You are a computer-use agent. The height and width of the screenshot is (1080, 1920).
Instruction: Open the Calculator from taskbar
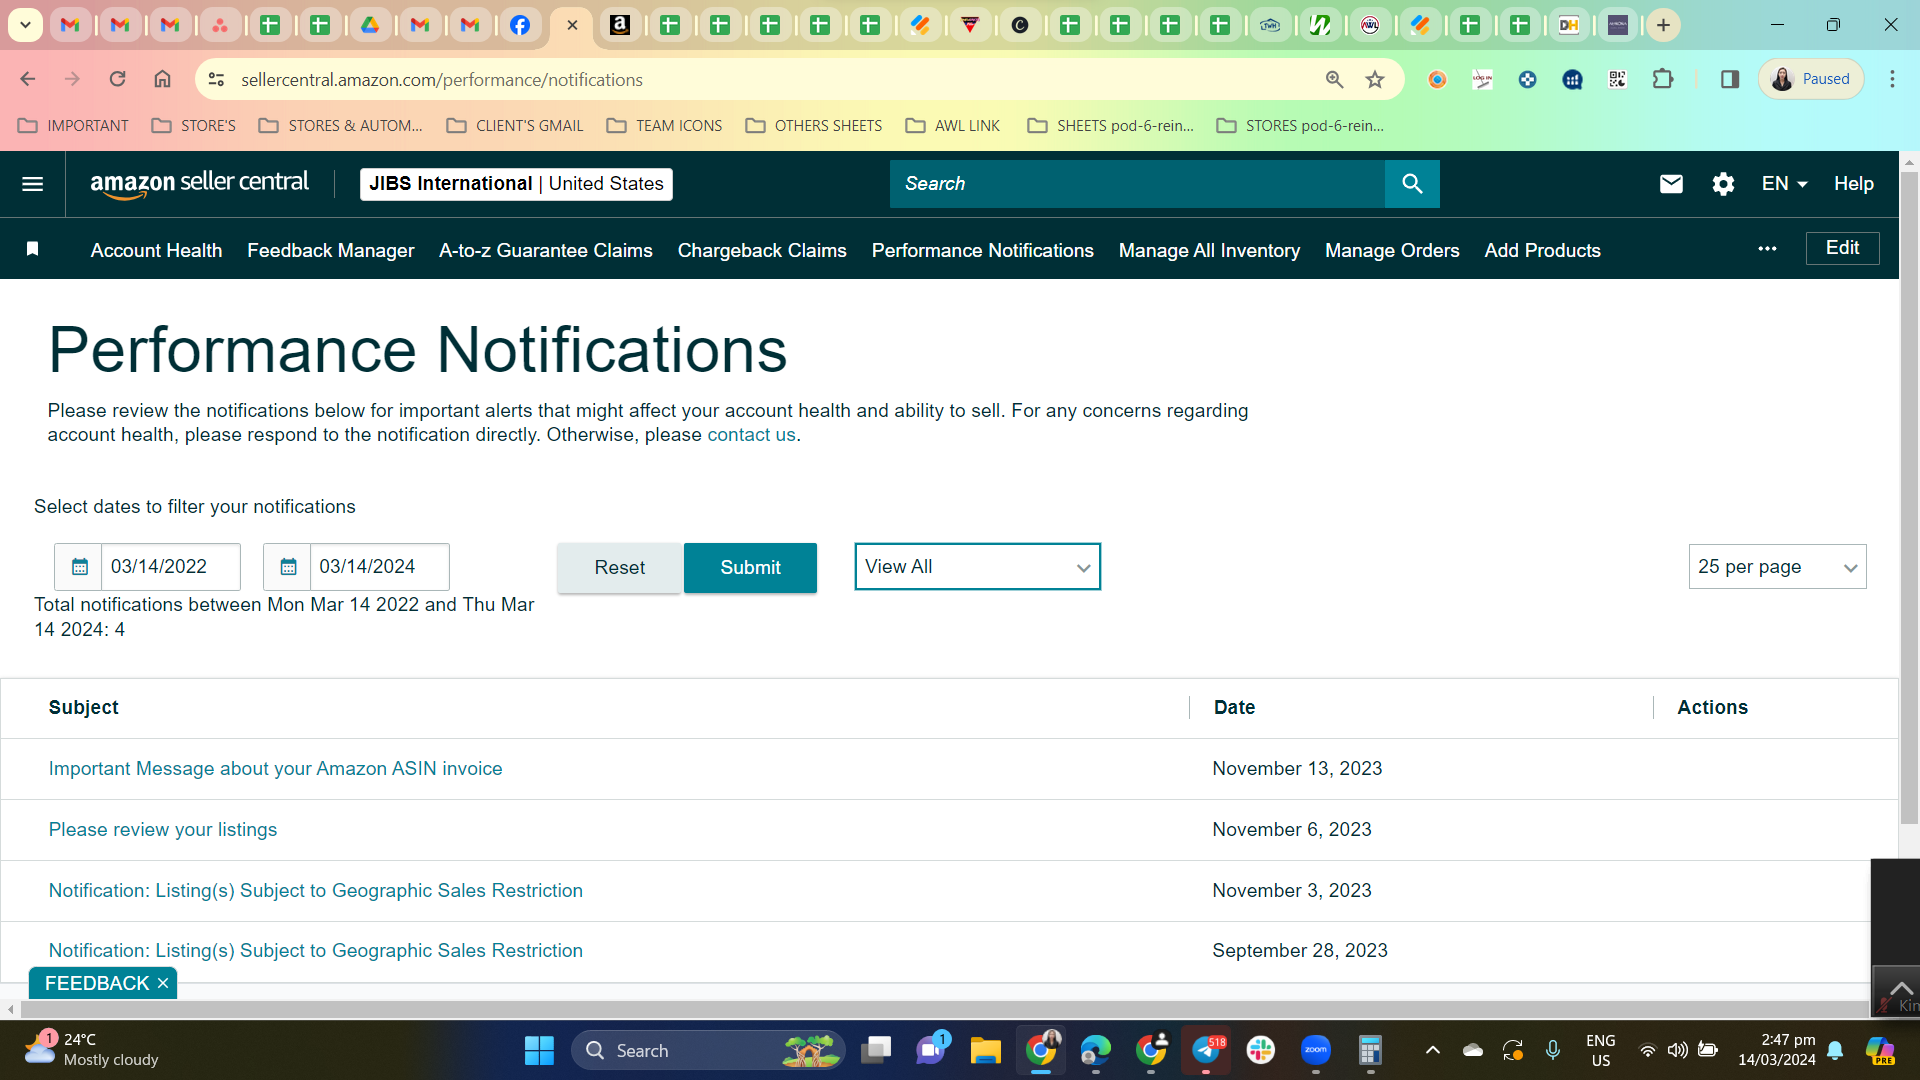point(1370,1050)
